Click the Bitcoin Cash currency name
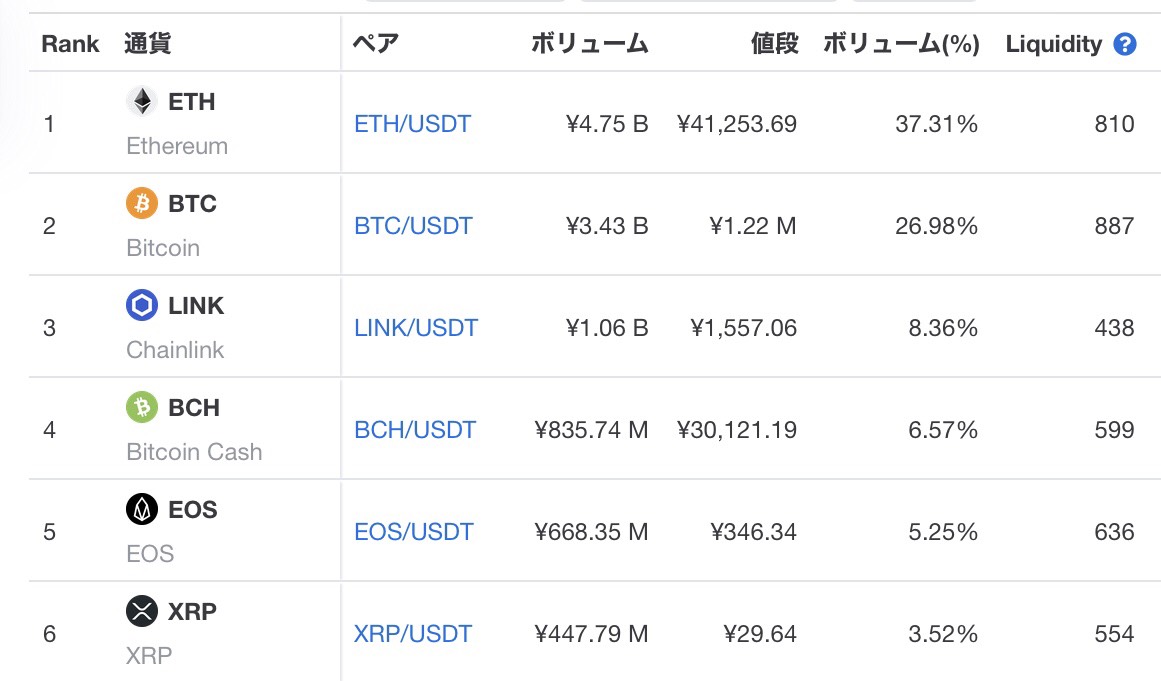 tap(194, 452)
